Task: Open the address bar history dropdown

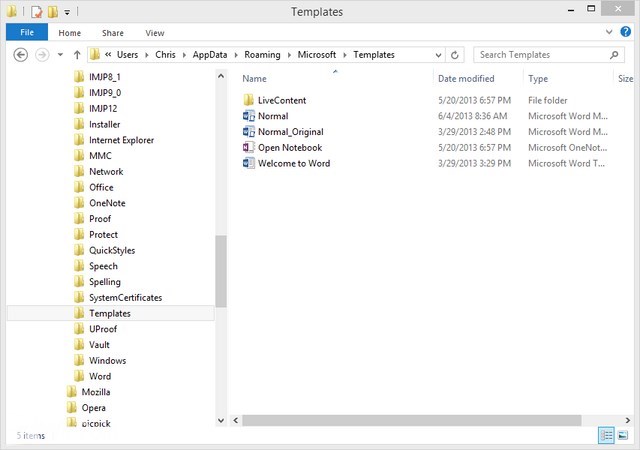Action: tap(438, 55)
